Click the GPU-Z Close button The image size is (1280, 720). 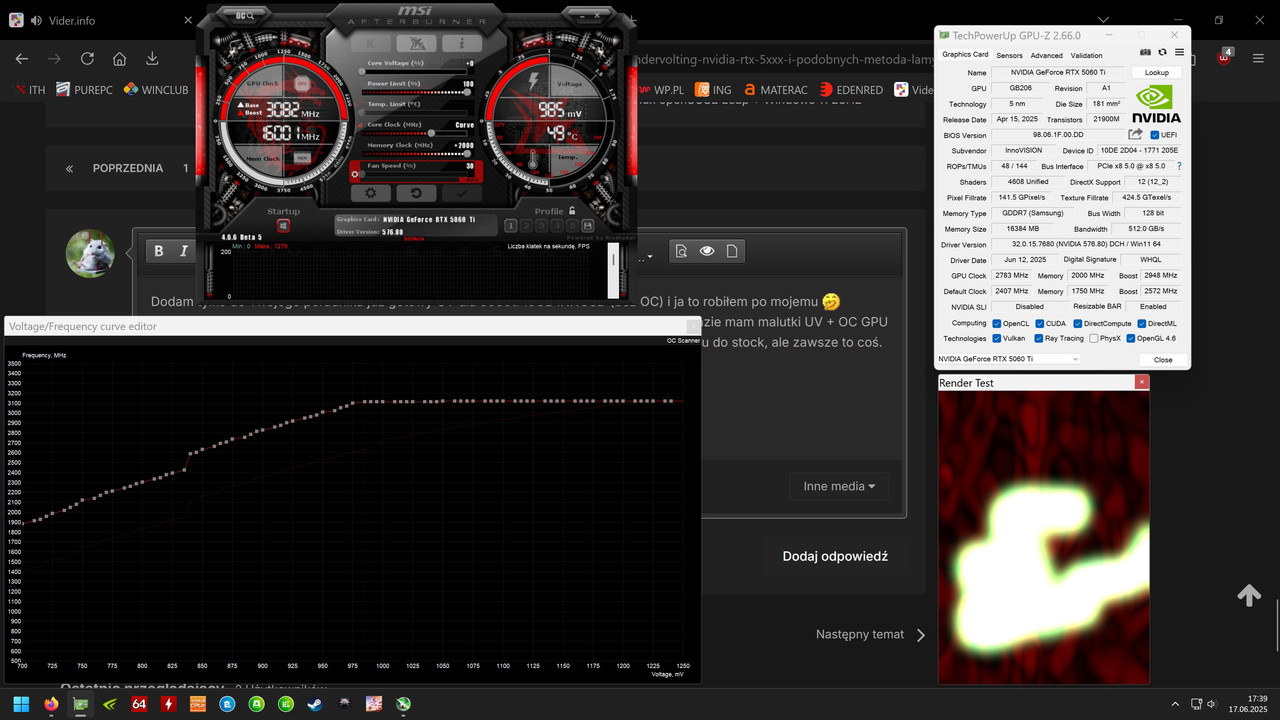1163,359
